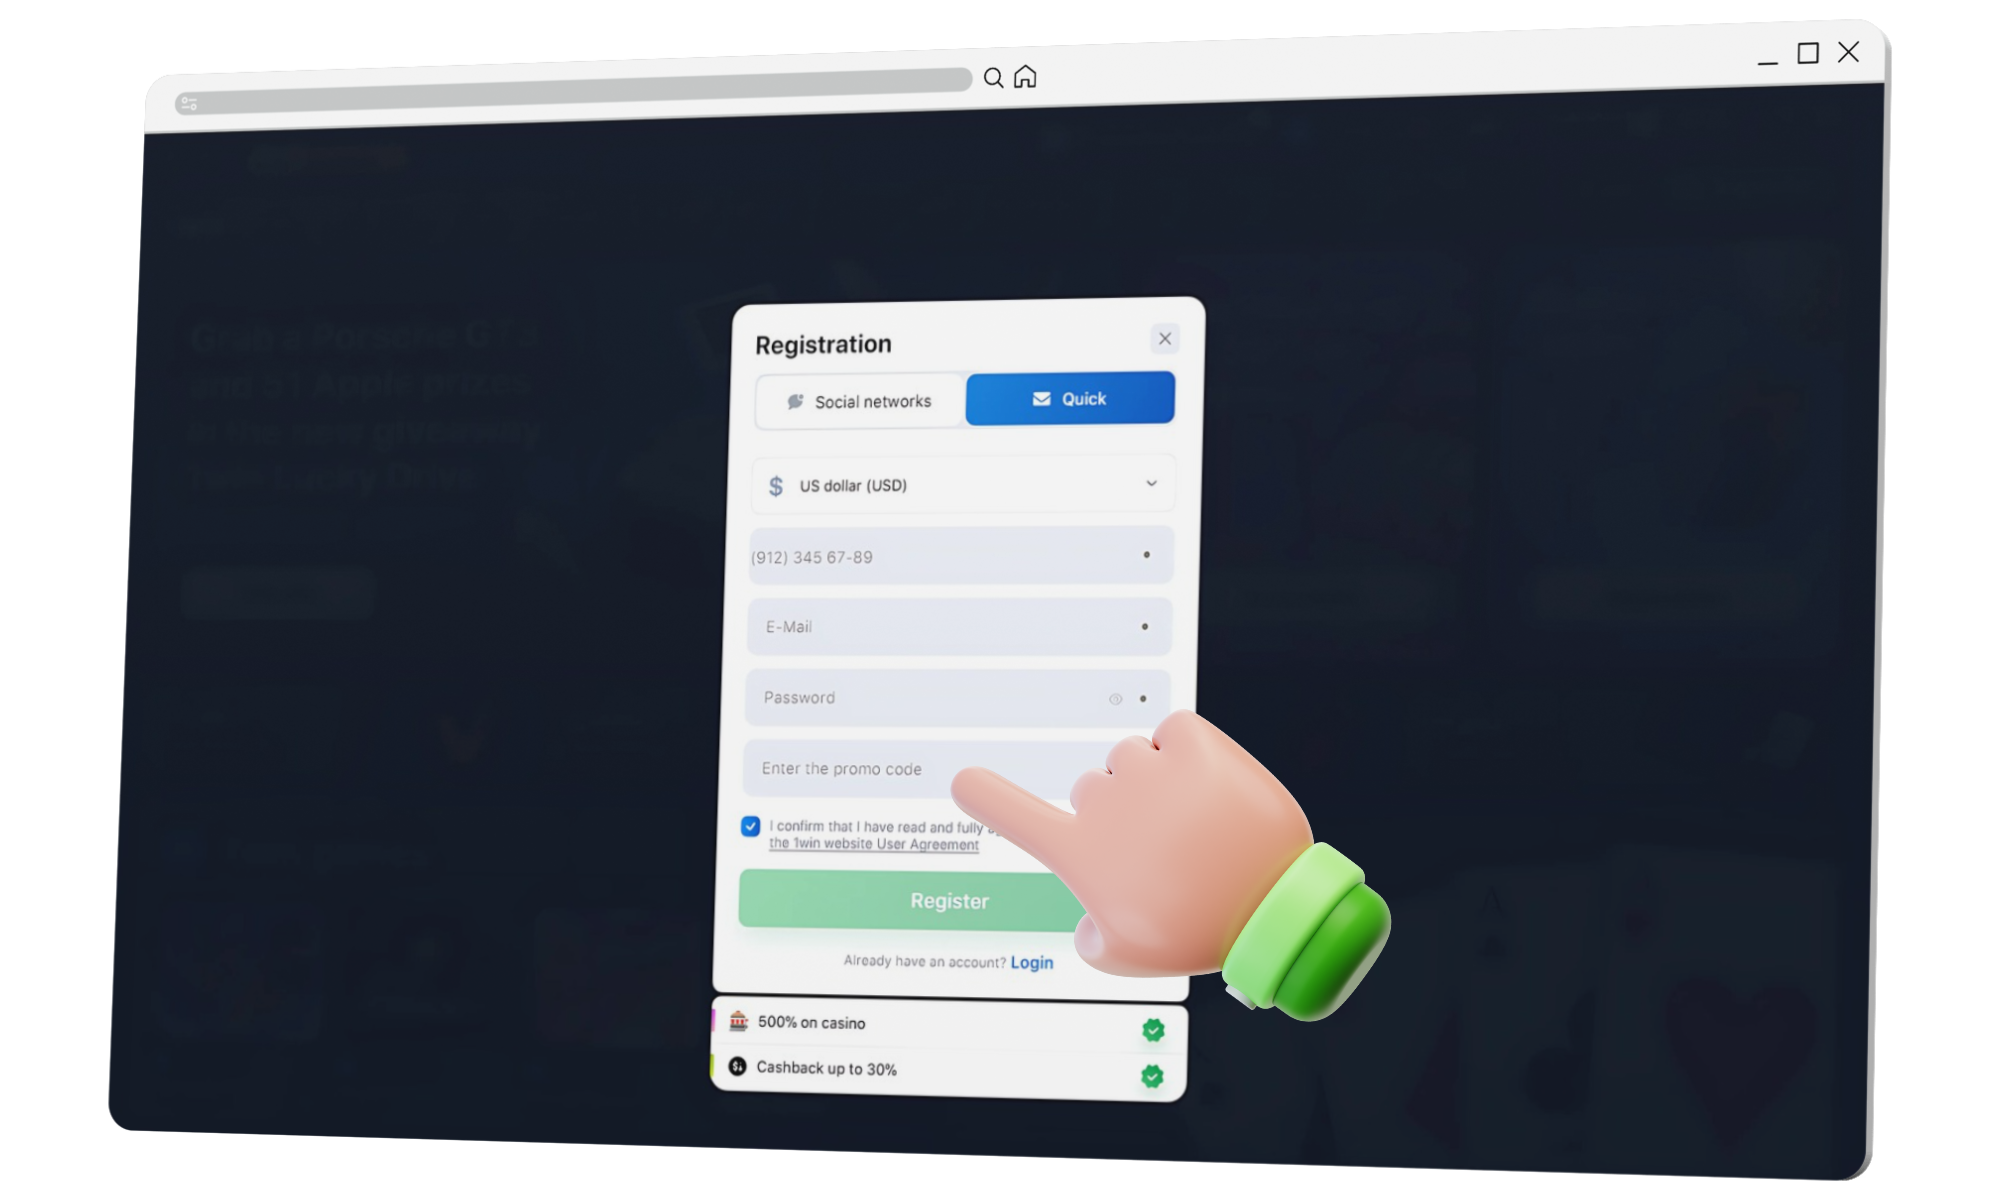Click the casino bonus icon

[736, 1023]
